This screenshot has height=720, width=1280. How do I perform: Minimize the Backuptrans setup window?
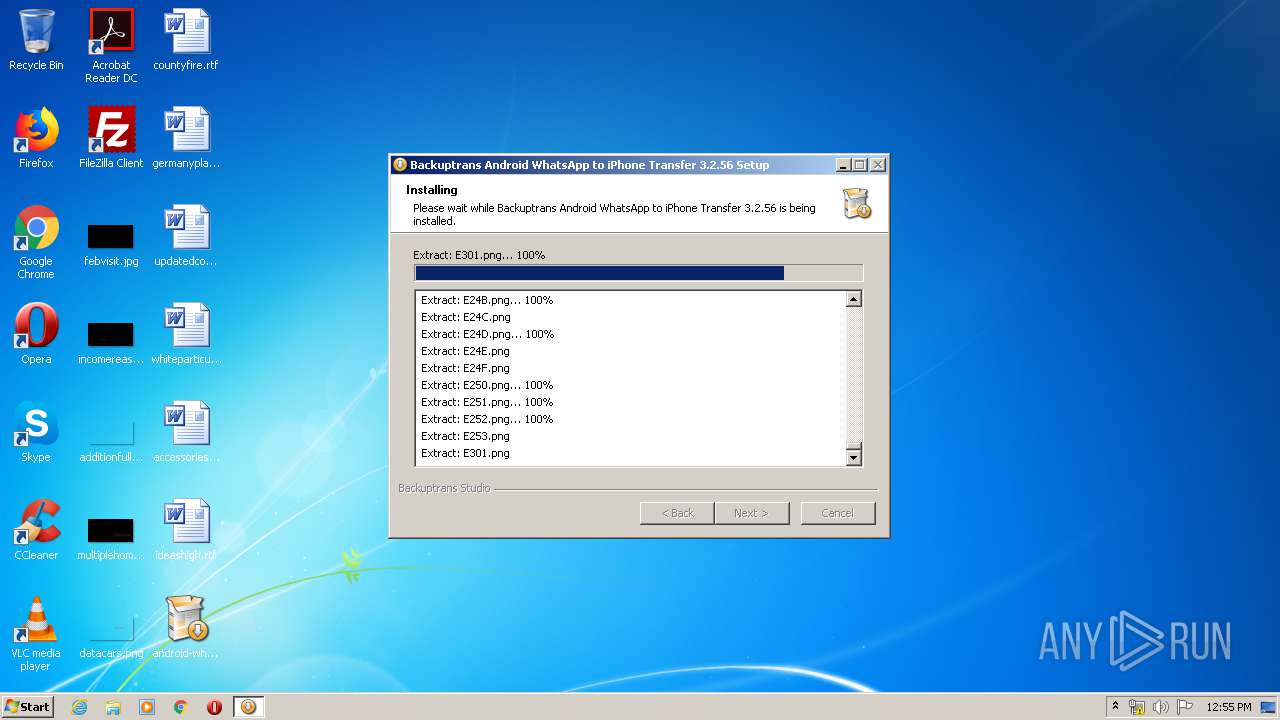tap(843, 165)
